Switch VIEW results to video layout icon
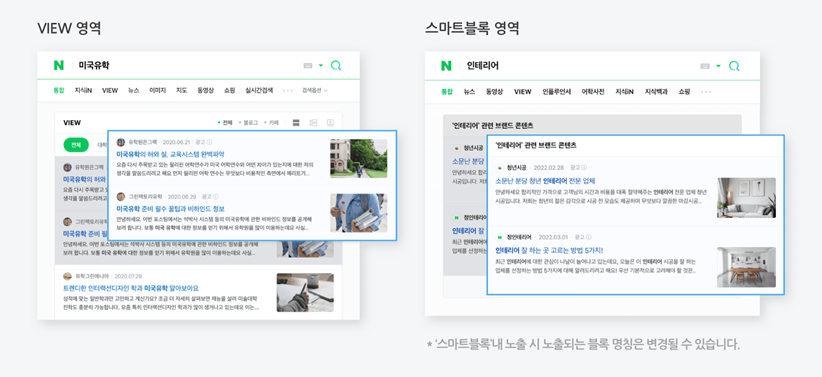This screenshot has width=822, height=377. [x=330, y=123]
